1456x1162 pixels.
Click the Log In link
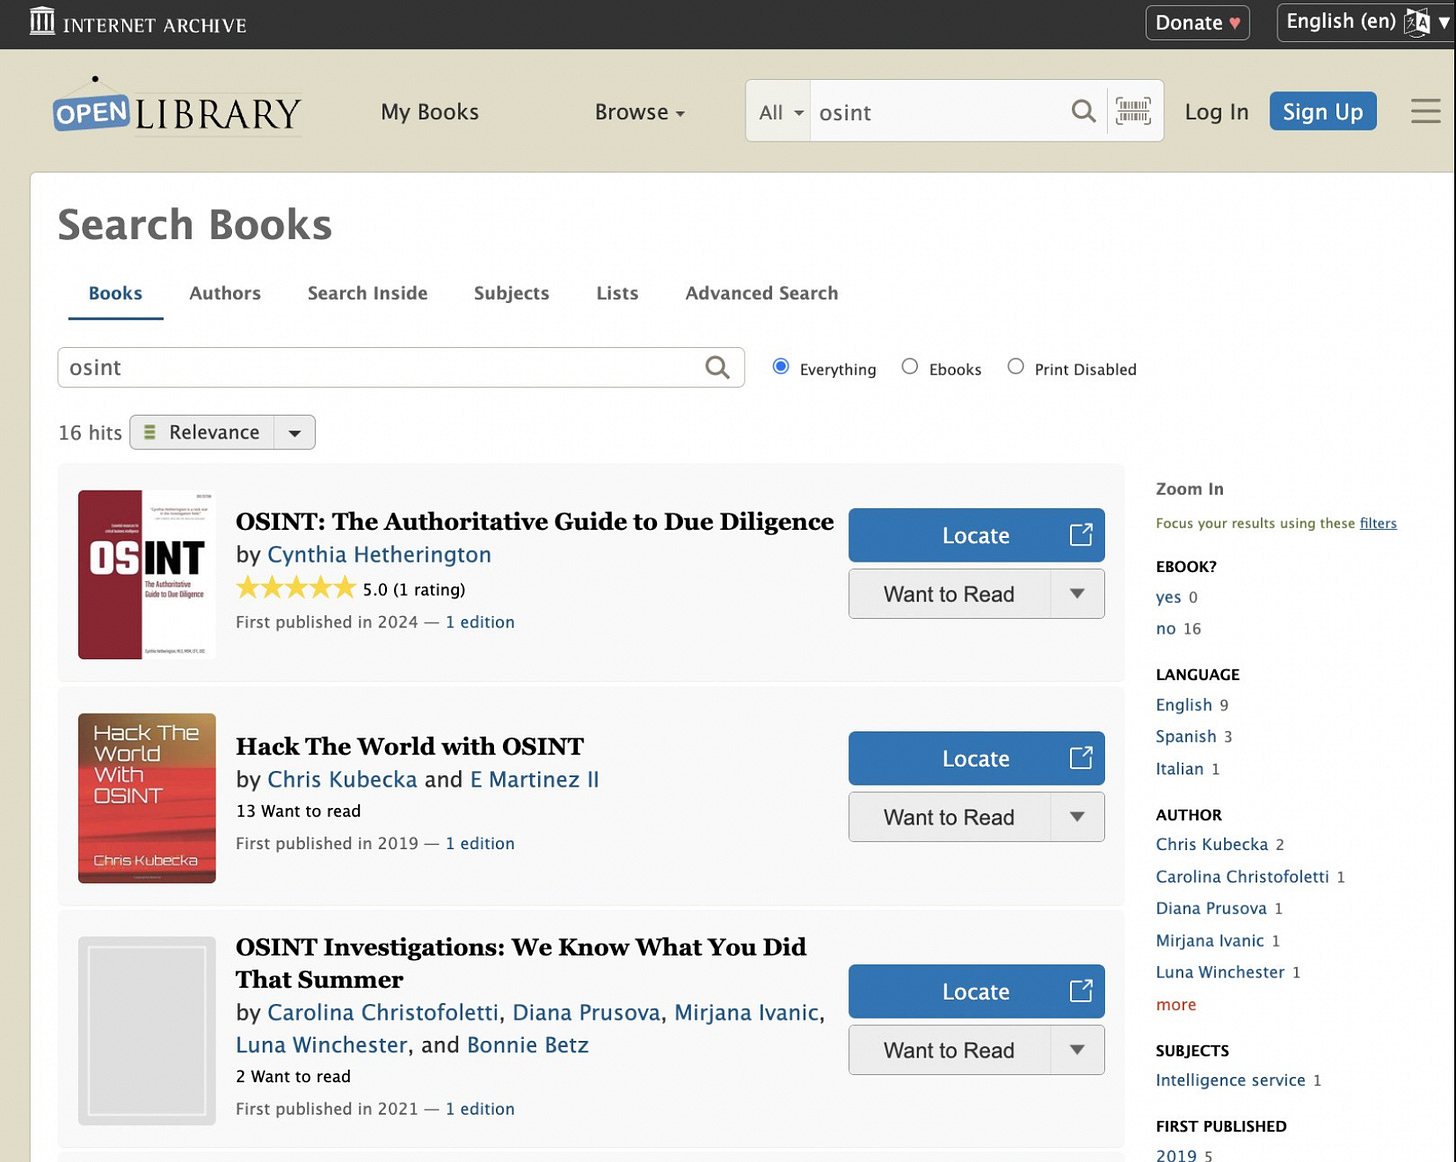(1216, 112)
